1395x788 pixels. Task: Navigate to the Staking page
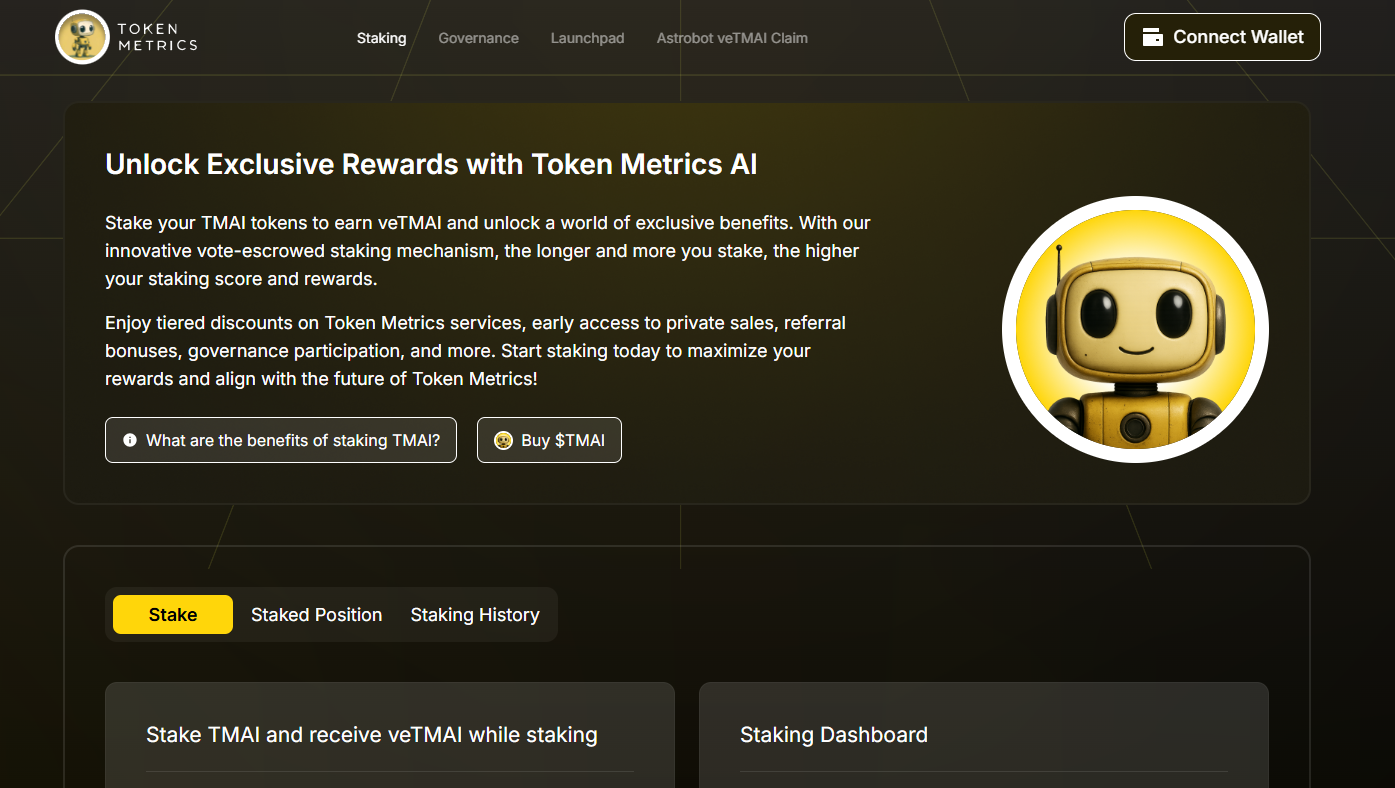381,37
